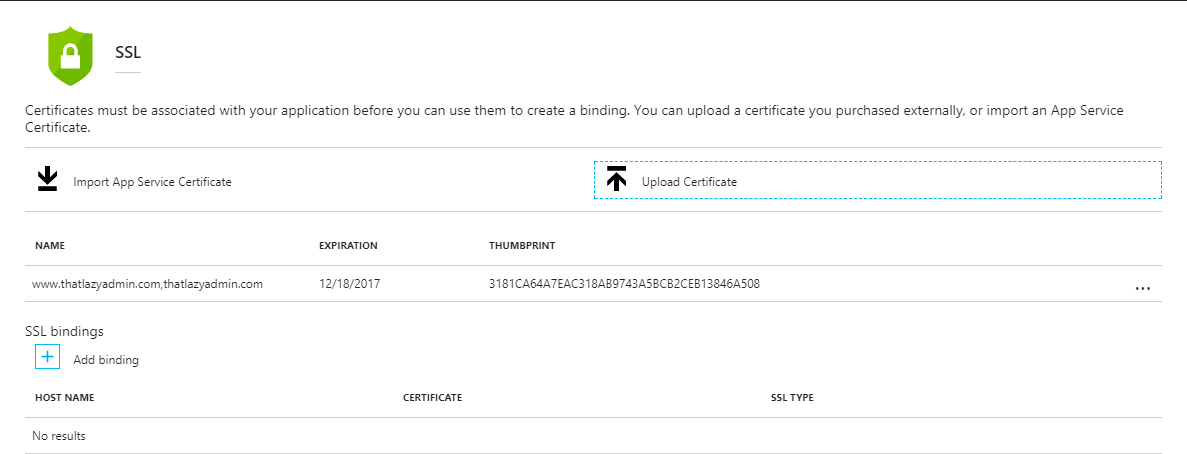Click the NAME column header
The height and width of the screenshot is (454, 1187).
(50, 245)
